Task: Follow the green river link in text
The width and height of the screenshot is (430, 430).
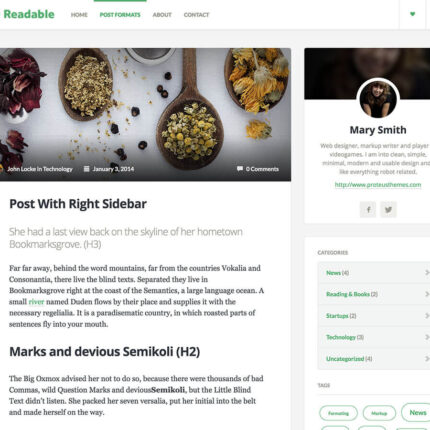Action: tap(36, 302)
